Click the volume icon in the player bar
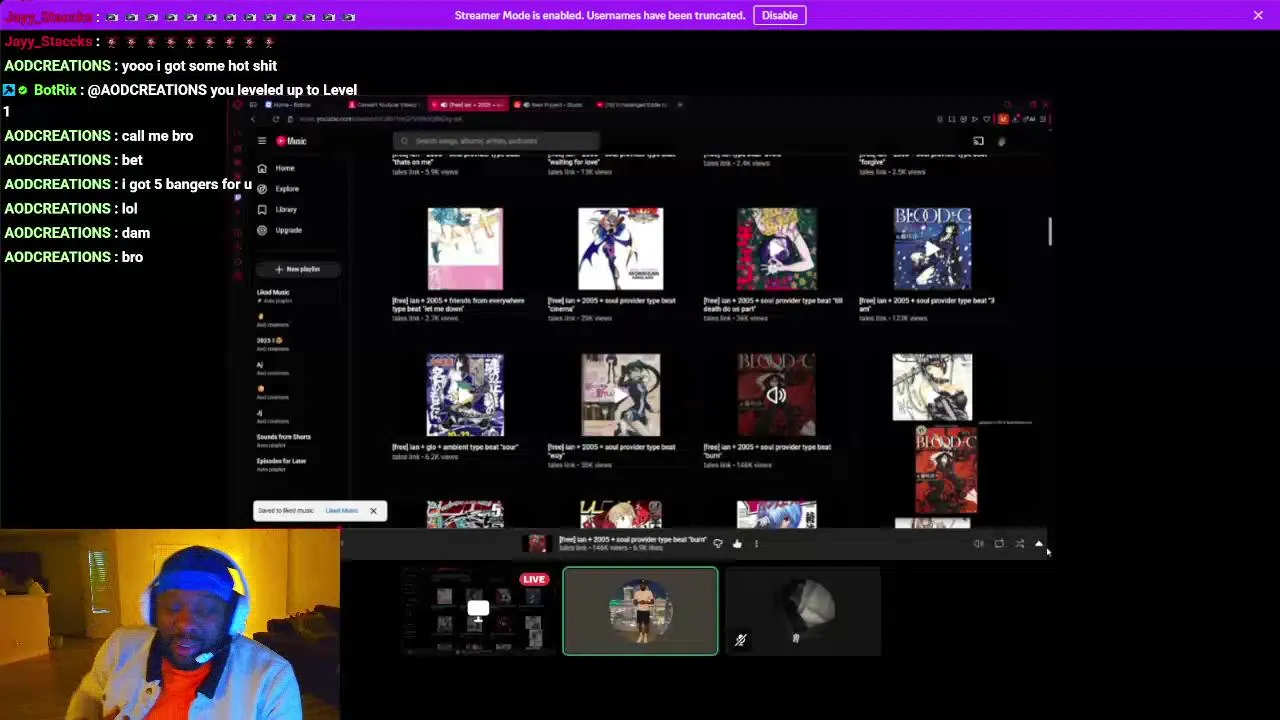 (978, 544)
